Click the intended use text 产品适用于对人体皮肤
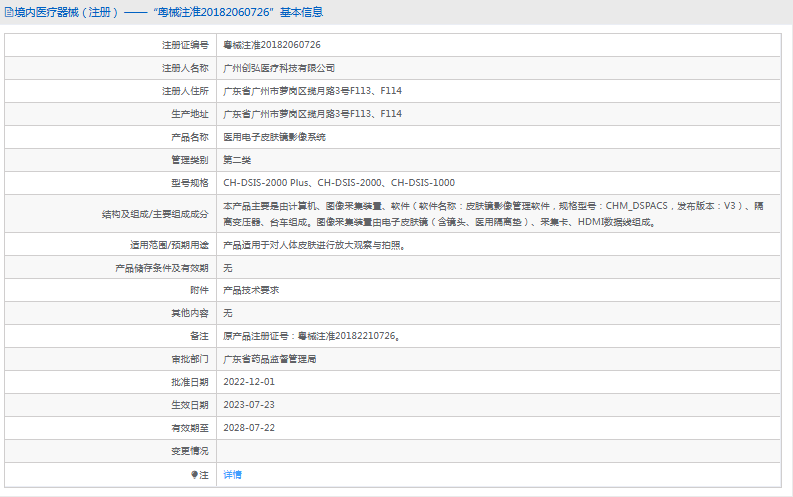The height and width of the screenshot is (497, 793). pos(315,245)
